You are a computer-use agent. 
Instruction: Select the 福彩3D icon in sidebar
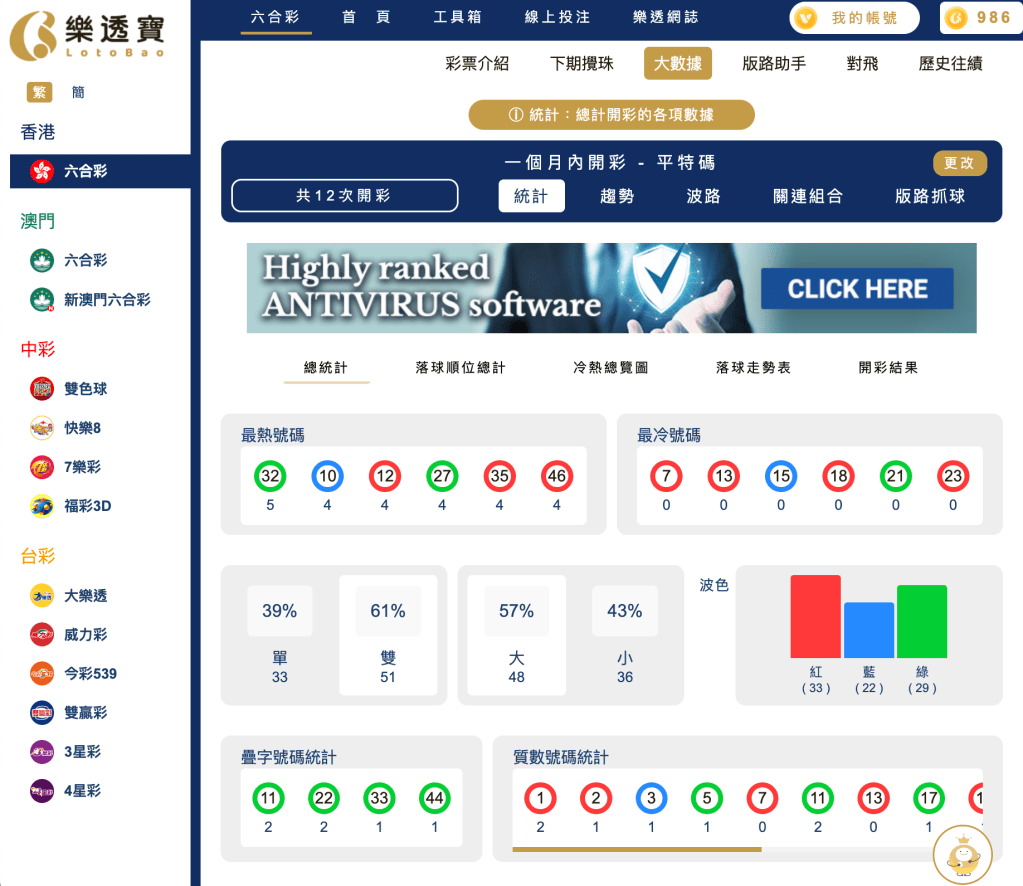(x=41, y=507)
